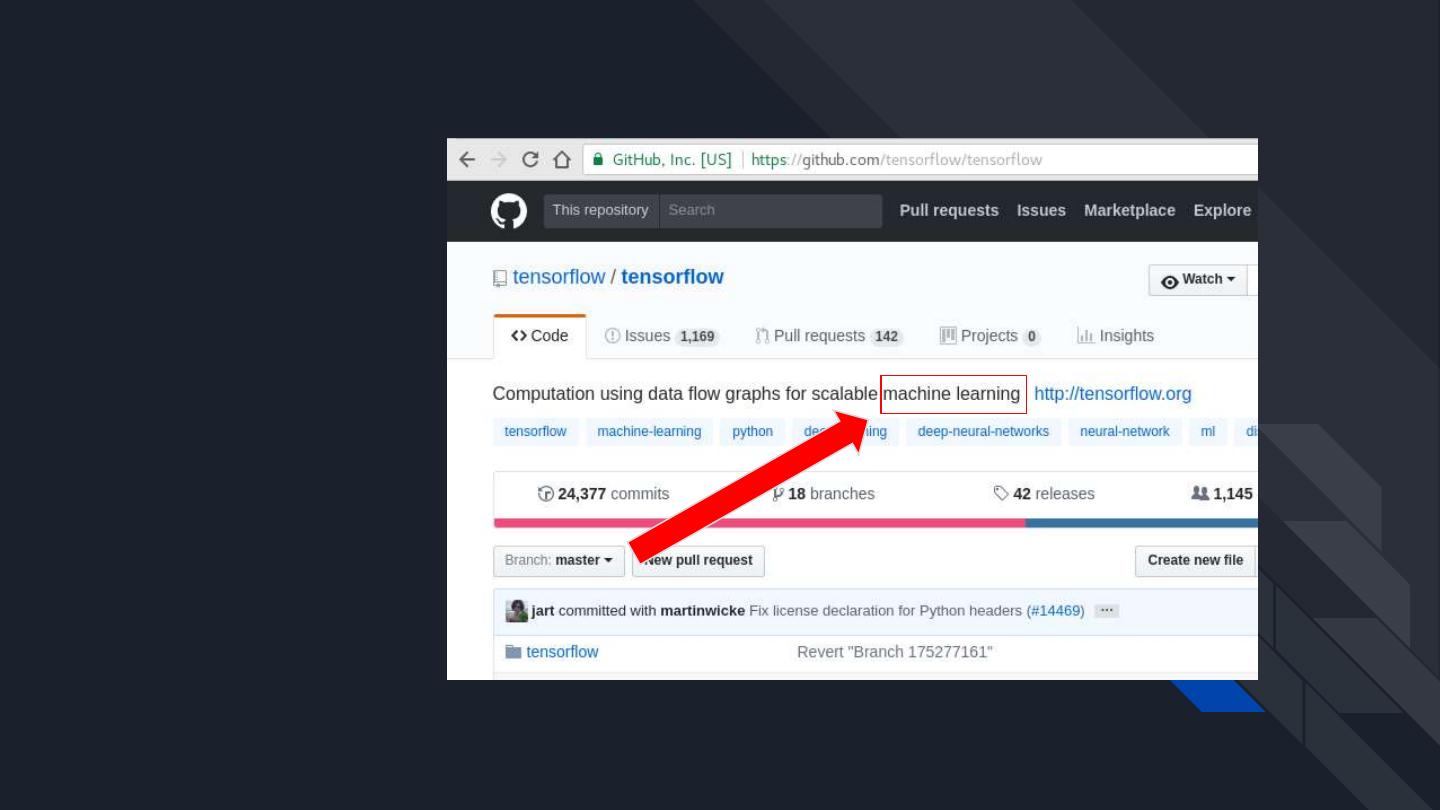Go to Marketplace in the top navigation
Image resolution: width=1440 pixels, height=810 pixels.
tap(1130, 210)
